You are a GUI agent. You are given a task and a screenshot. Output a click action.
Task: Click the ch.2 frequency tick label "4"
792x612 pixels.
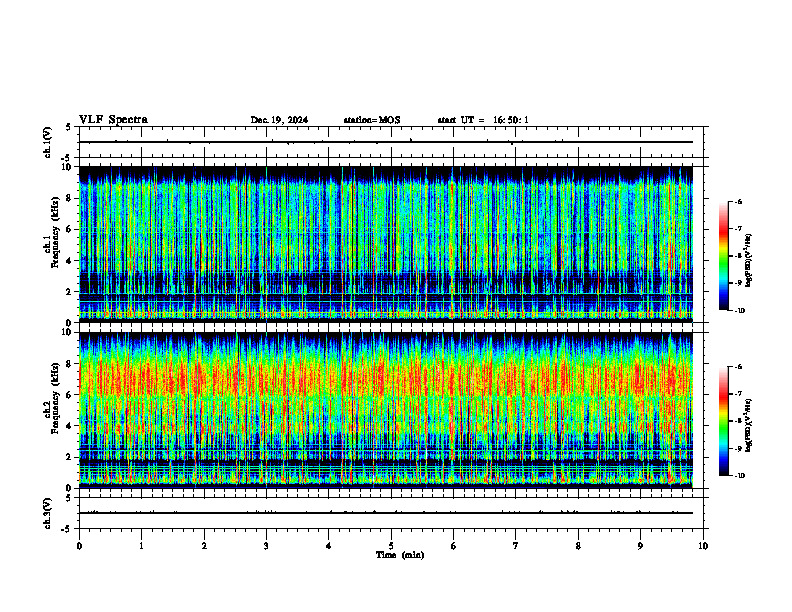70,426
